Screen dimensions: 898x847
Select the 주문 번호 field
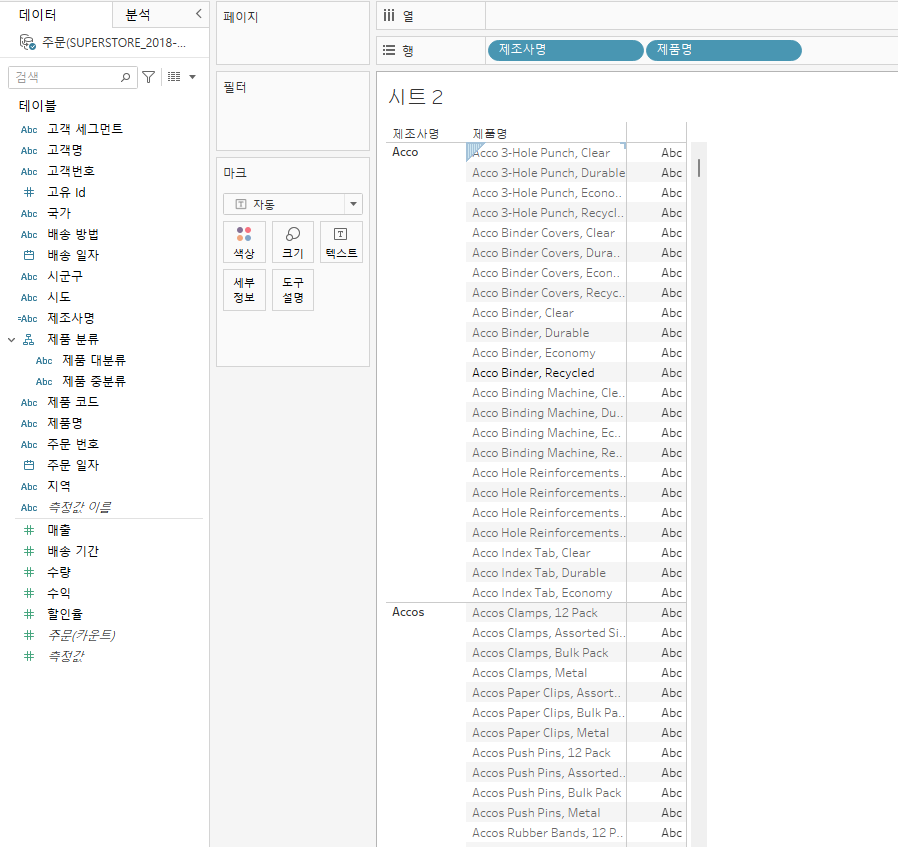pyautogui.click(x=73, y=444)
